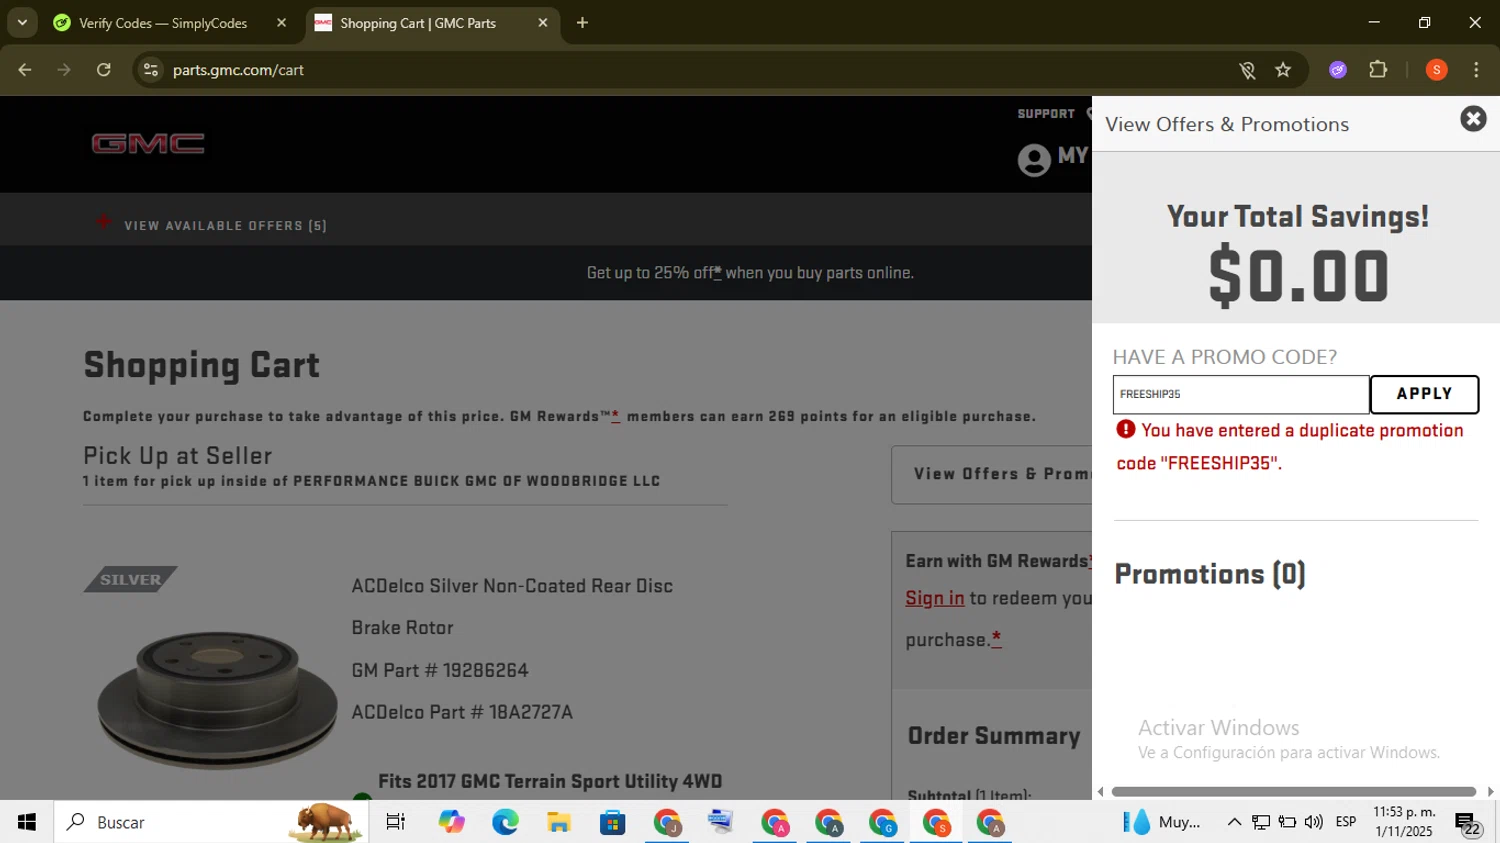Open Task View on the taskbar
1500x843 pixels.
[x=396, y=822]
